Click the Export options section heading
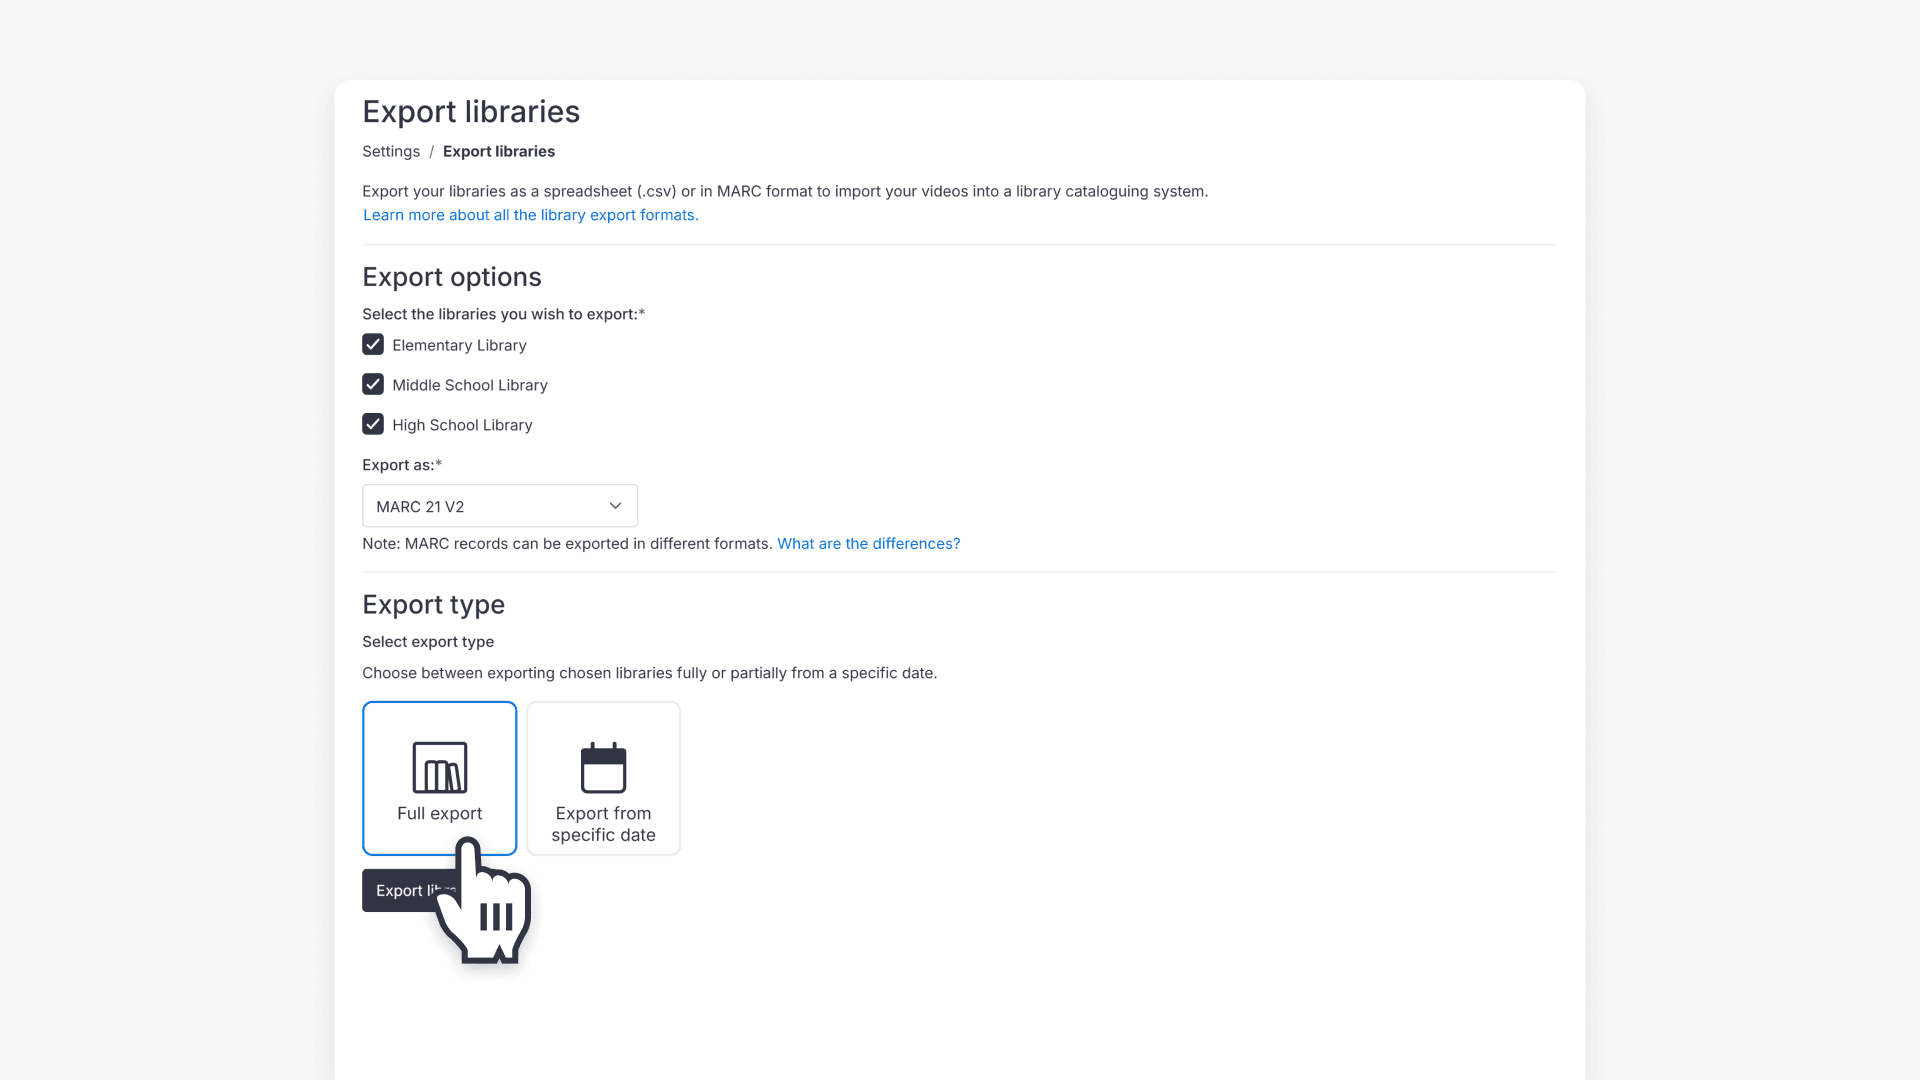 [x=452, y=277]
